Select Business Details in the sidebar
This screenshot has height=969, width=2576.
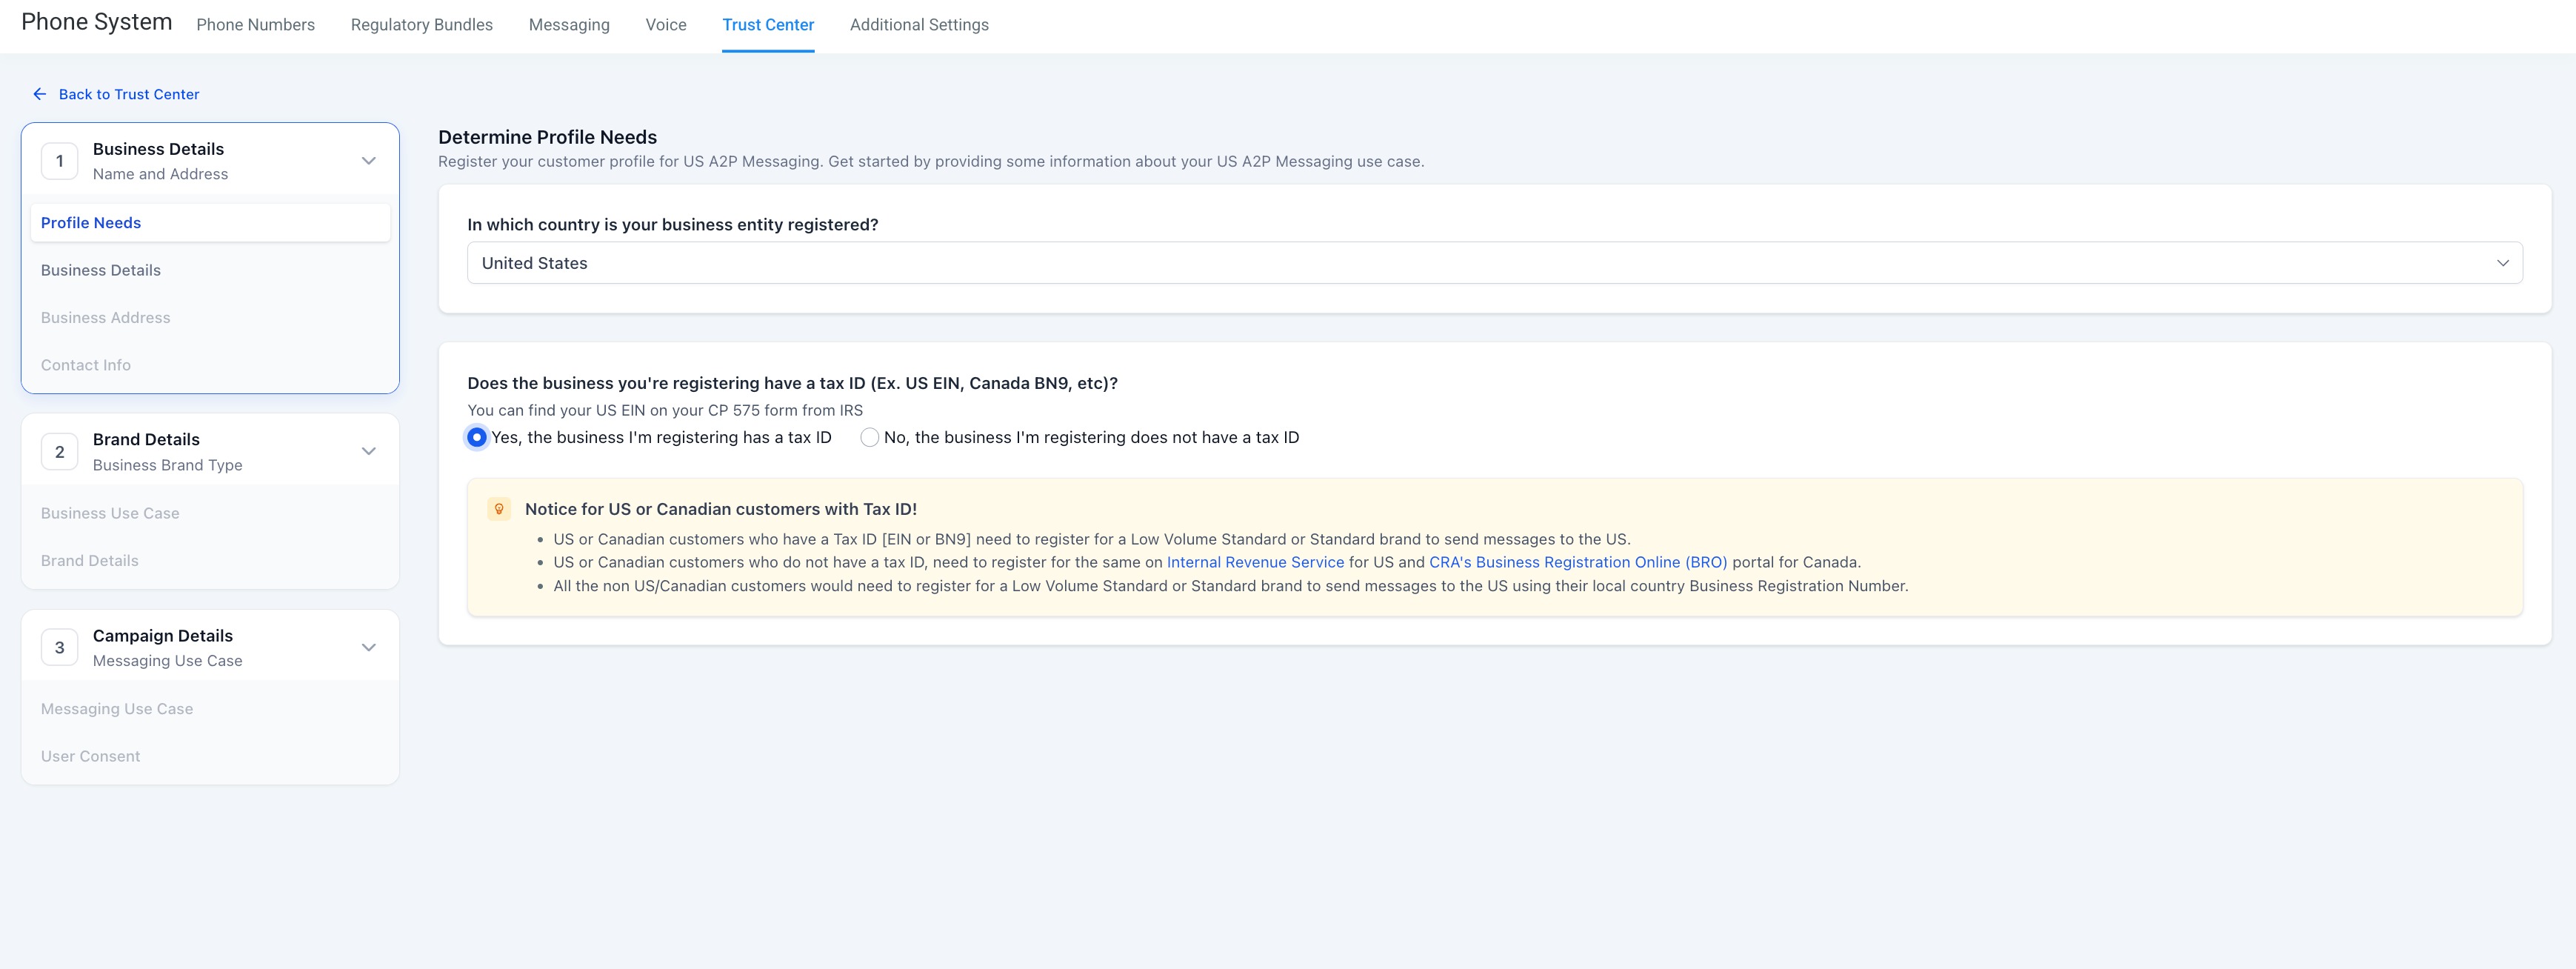point(100,269)
